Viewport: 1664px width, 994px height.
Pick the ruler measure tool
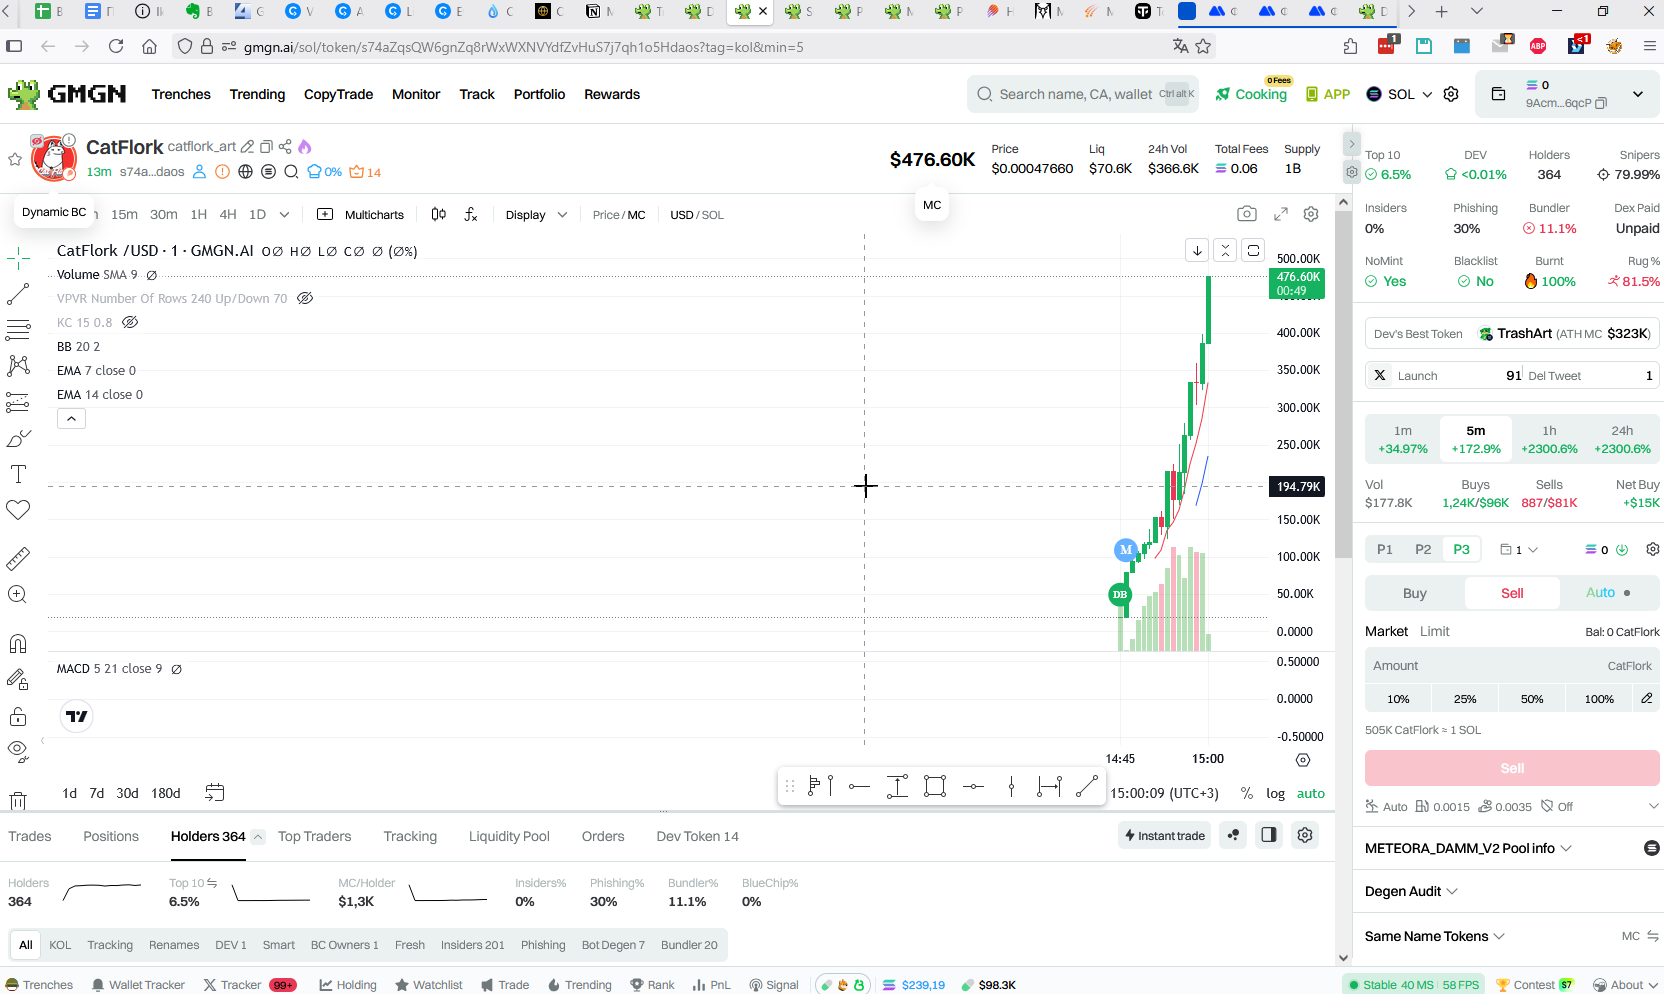[18, 558]
